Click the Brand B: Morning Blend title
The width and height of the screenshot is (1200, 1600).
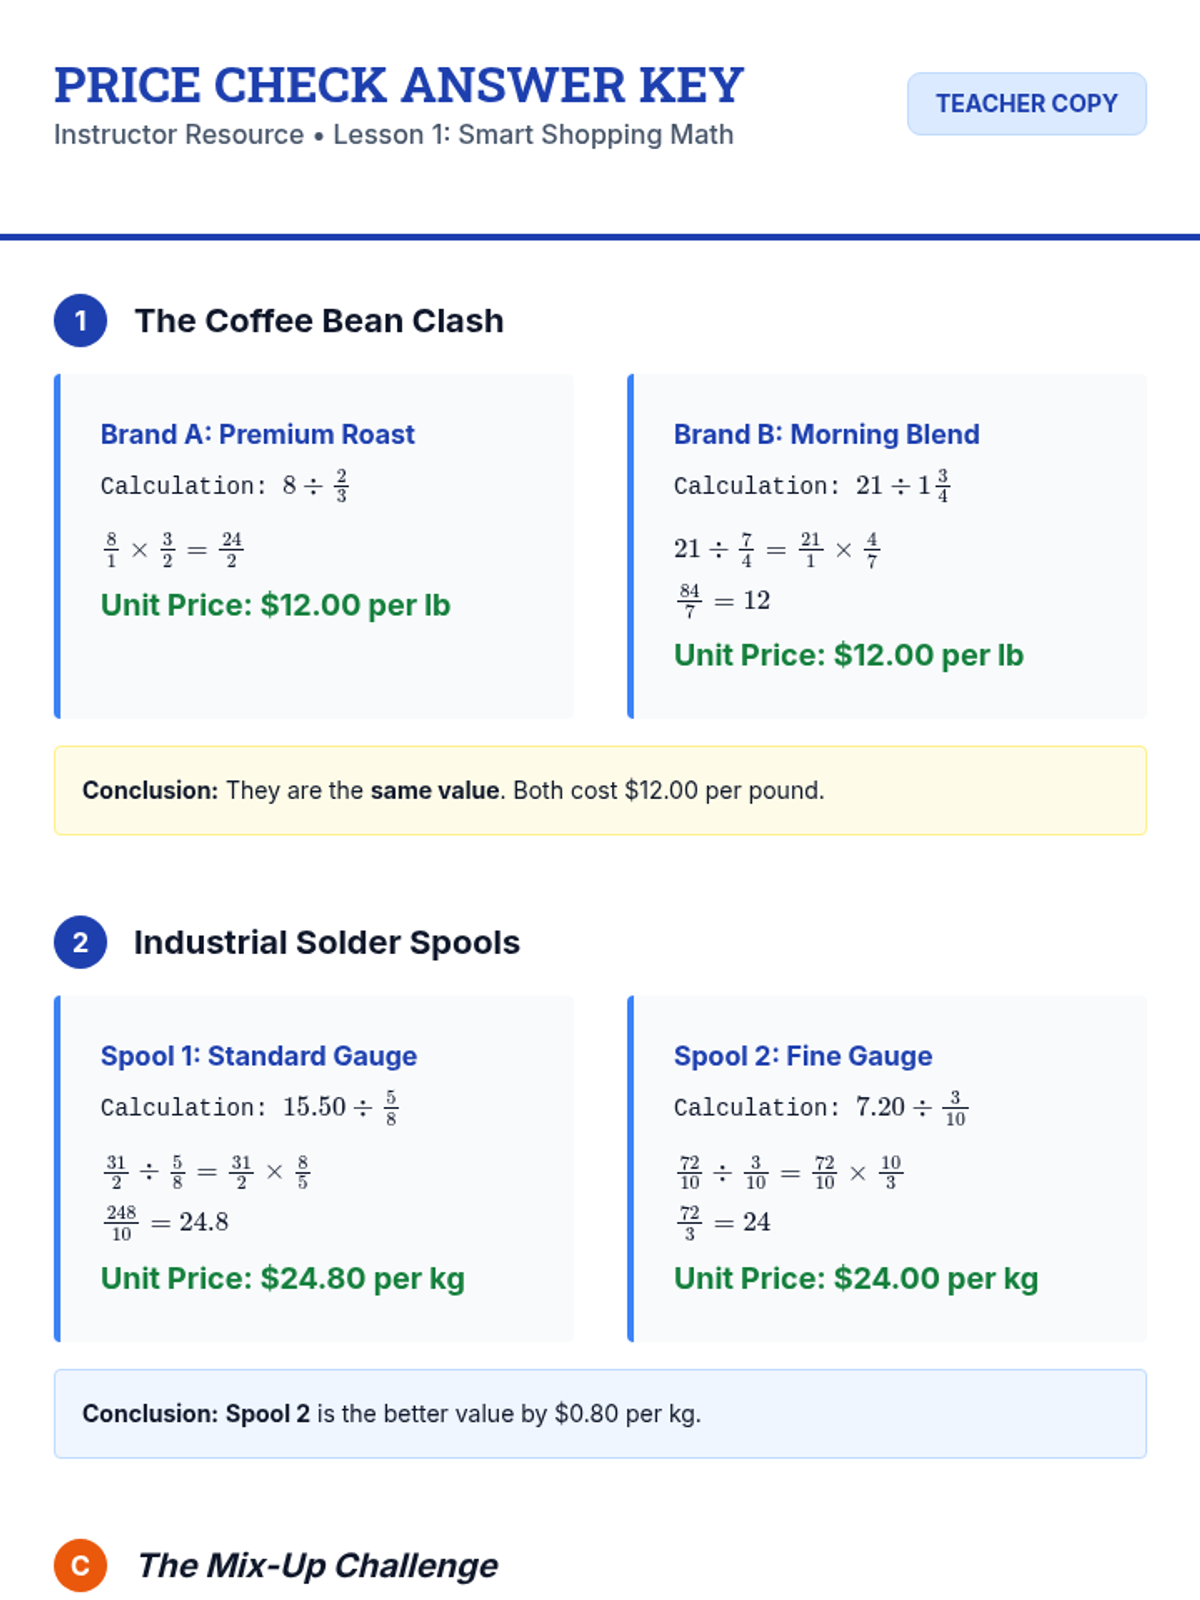[x=826, y=434]
